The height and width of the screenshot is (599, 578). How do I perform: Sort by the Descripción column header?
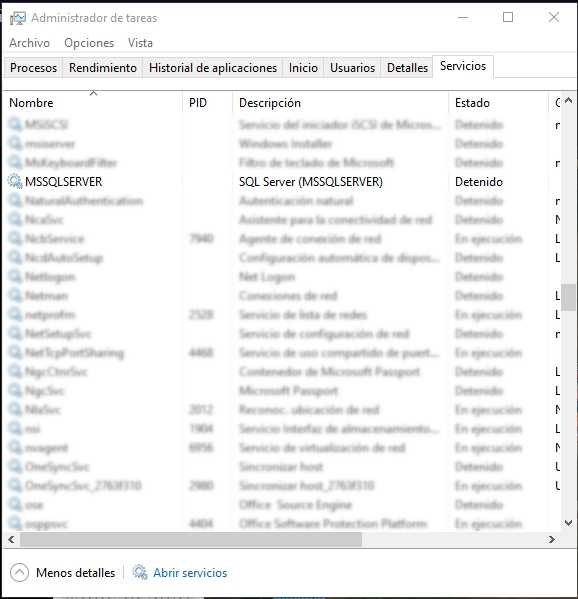[x=340, y=102]
